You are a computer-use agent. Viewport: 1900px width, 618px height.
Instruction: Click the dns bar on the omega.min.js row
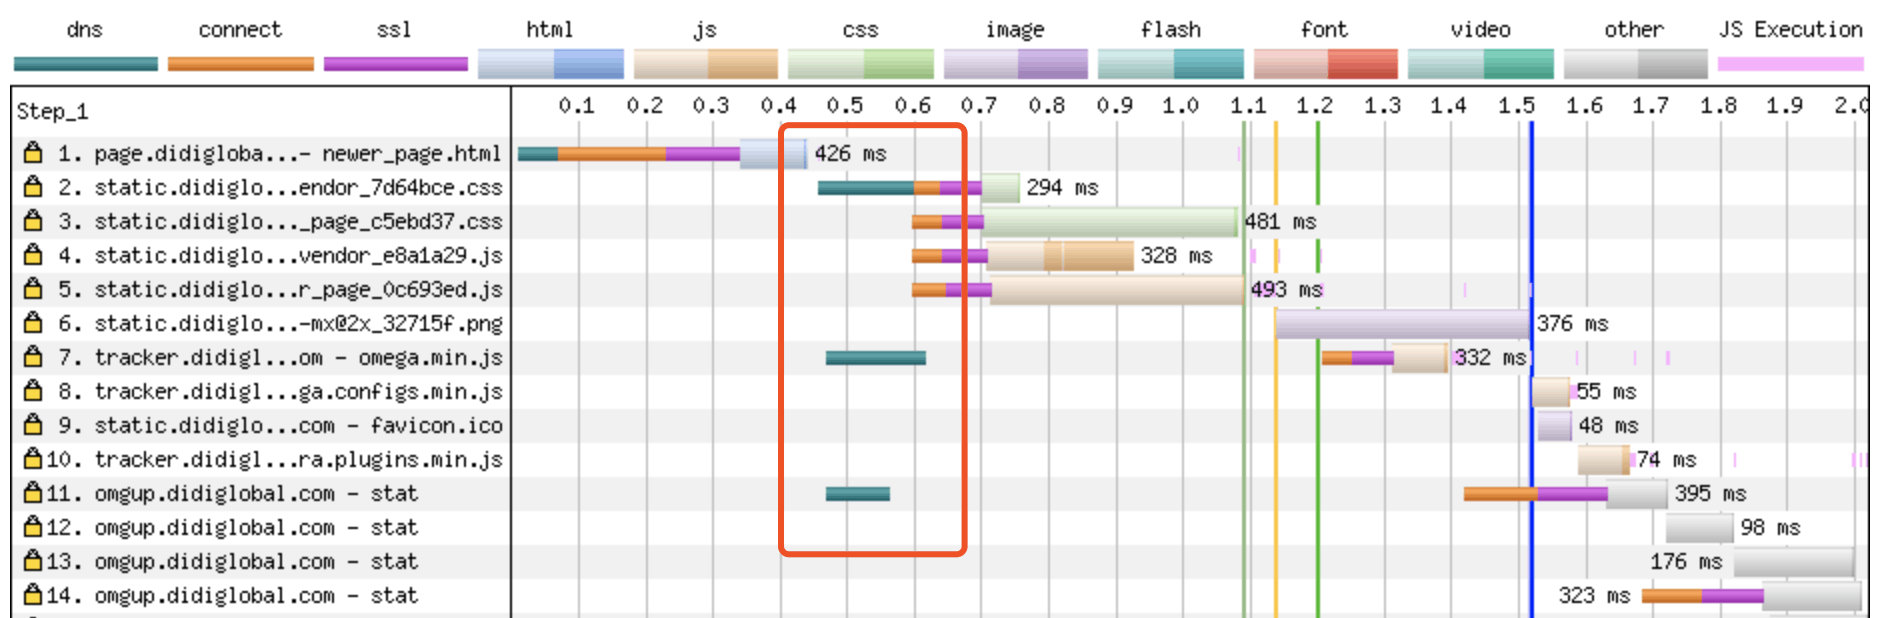point(876,357)
